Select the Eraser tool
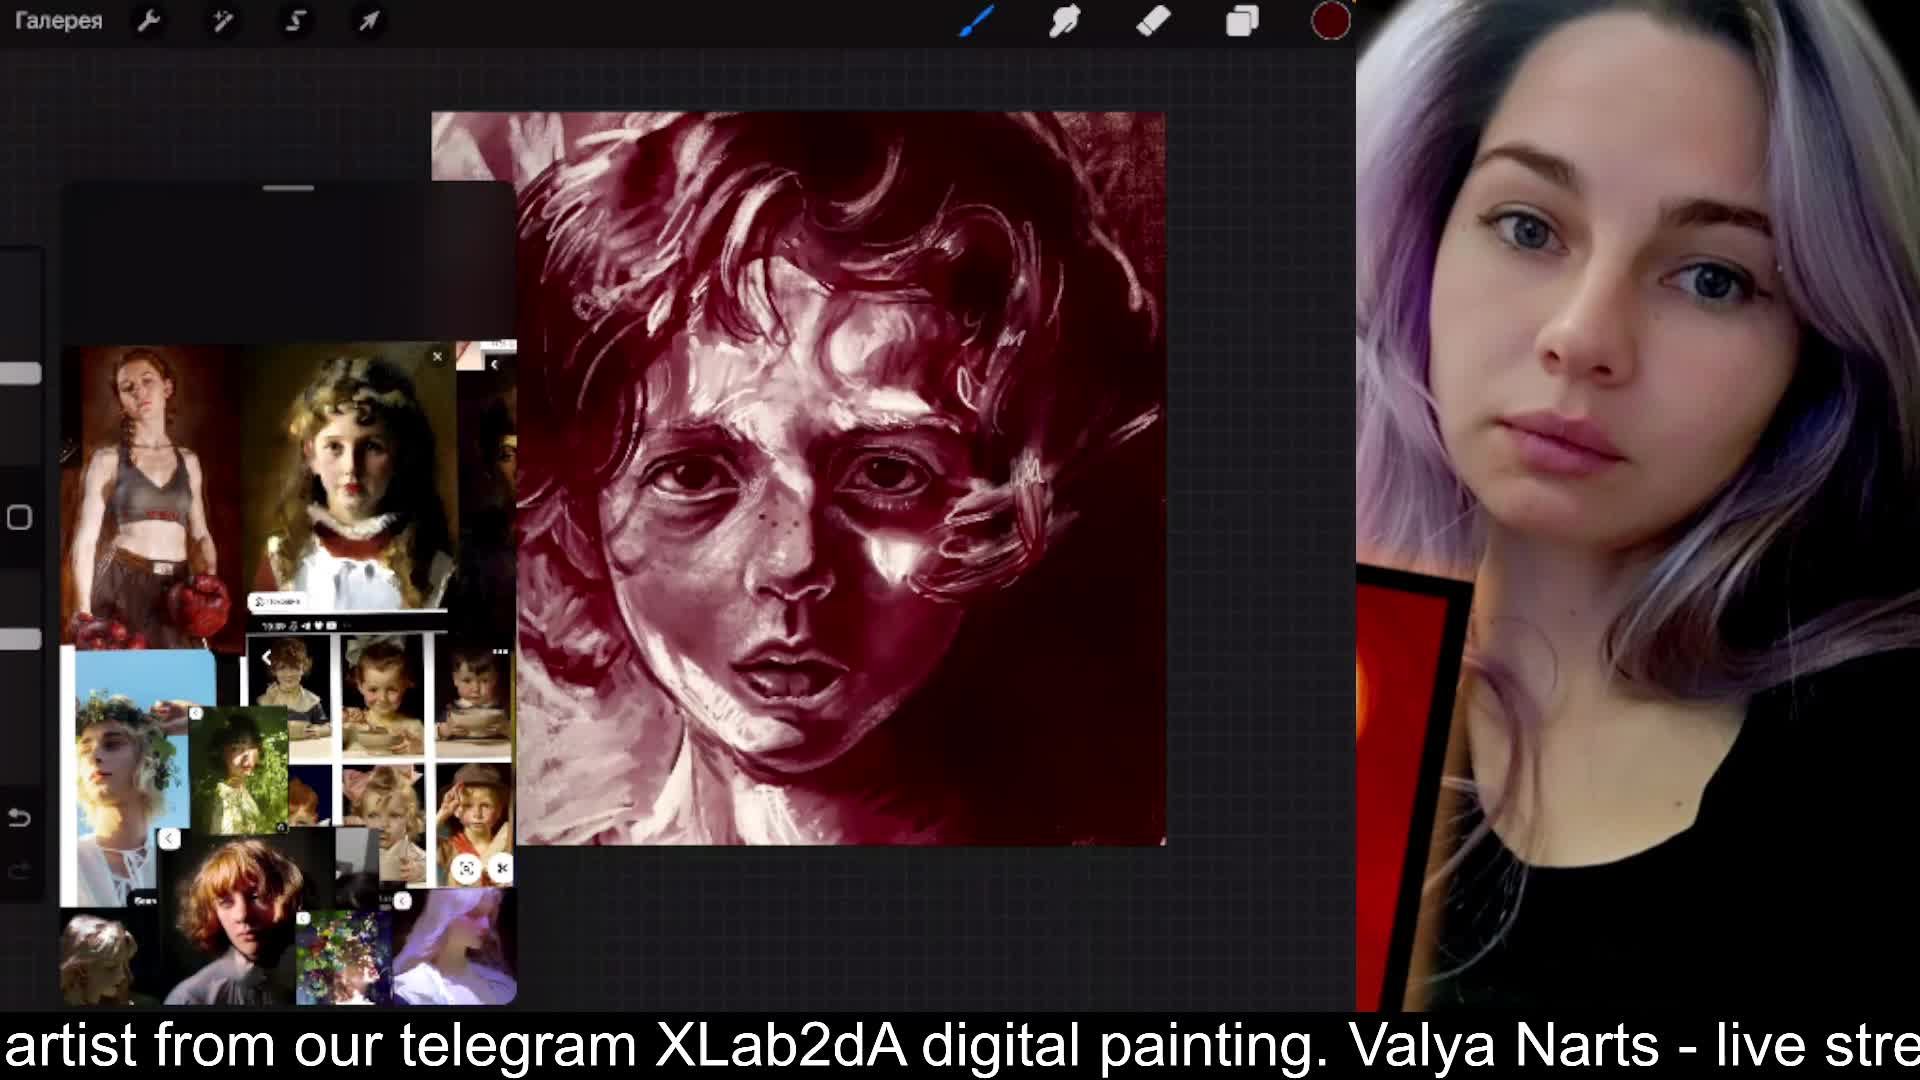1920x1080 pixels. (x=1153, y=21)
